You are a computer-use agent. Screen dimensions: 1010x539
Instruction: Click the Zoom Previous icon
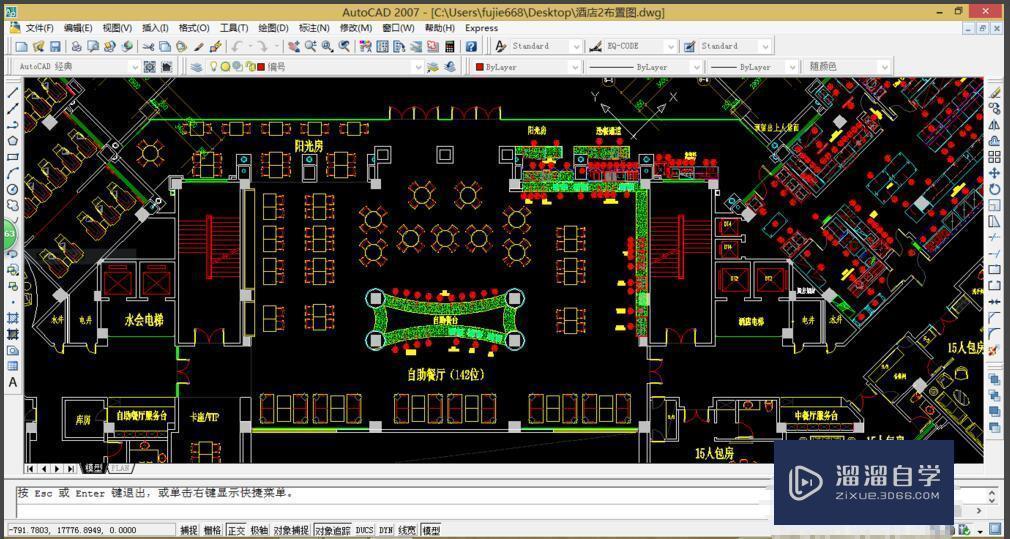tap(345, 46)
